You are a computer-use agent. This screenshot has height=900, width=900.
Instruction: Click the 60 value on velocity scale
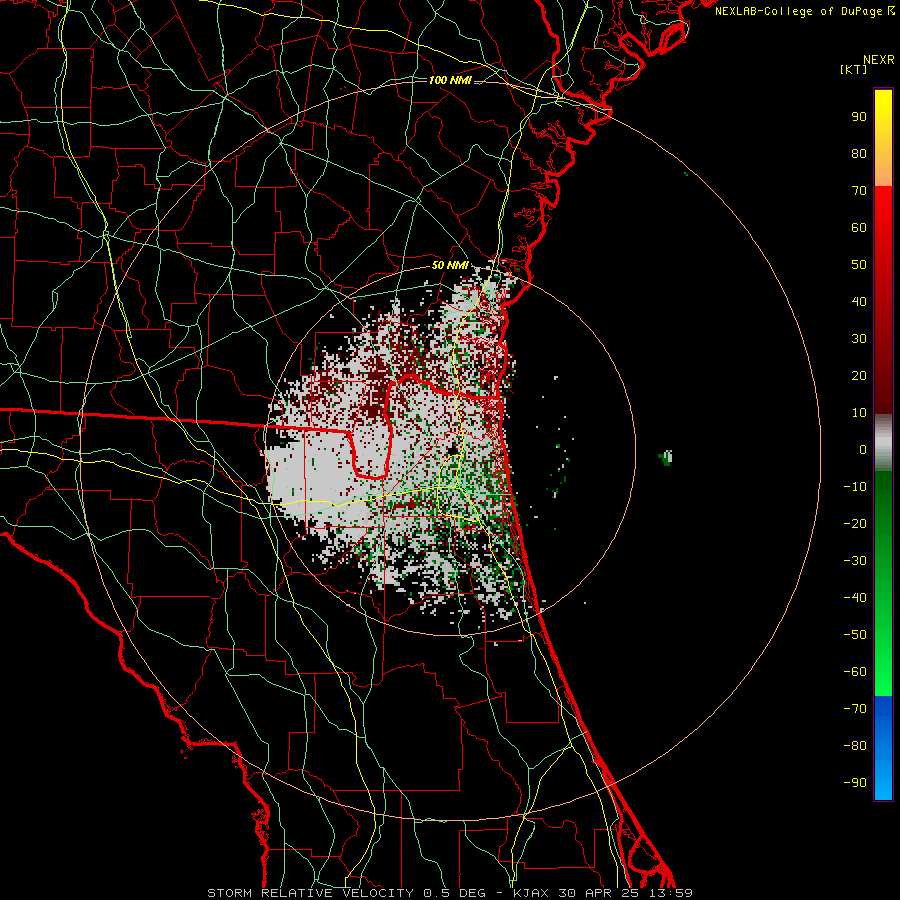pos(859,228)
